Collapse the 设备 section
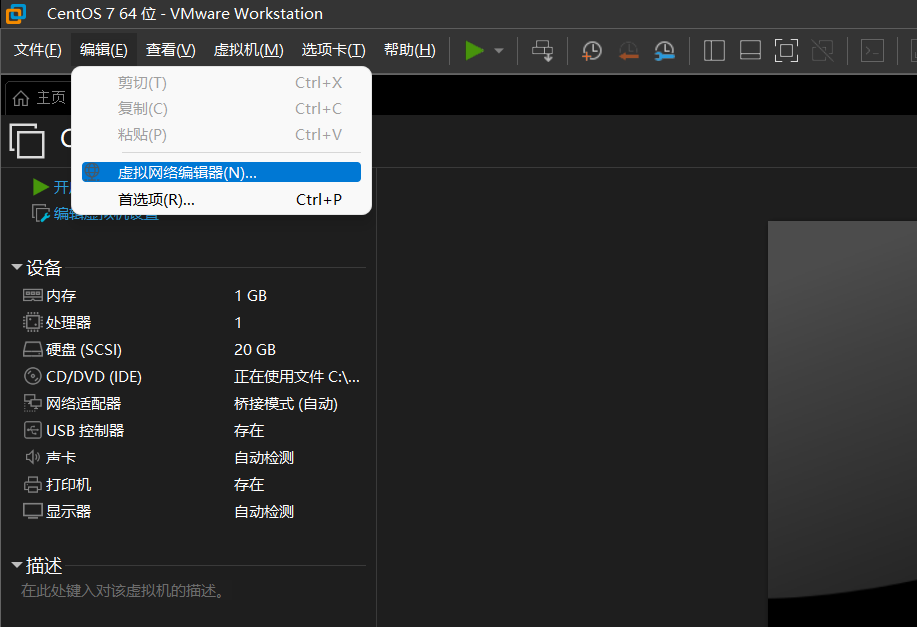Viewport: 917px width, 627px height. tap(17, 267)
